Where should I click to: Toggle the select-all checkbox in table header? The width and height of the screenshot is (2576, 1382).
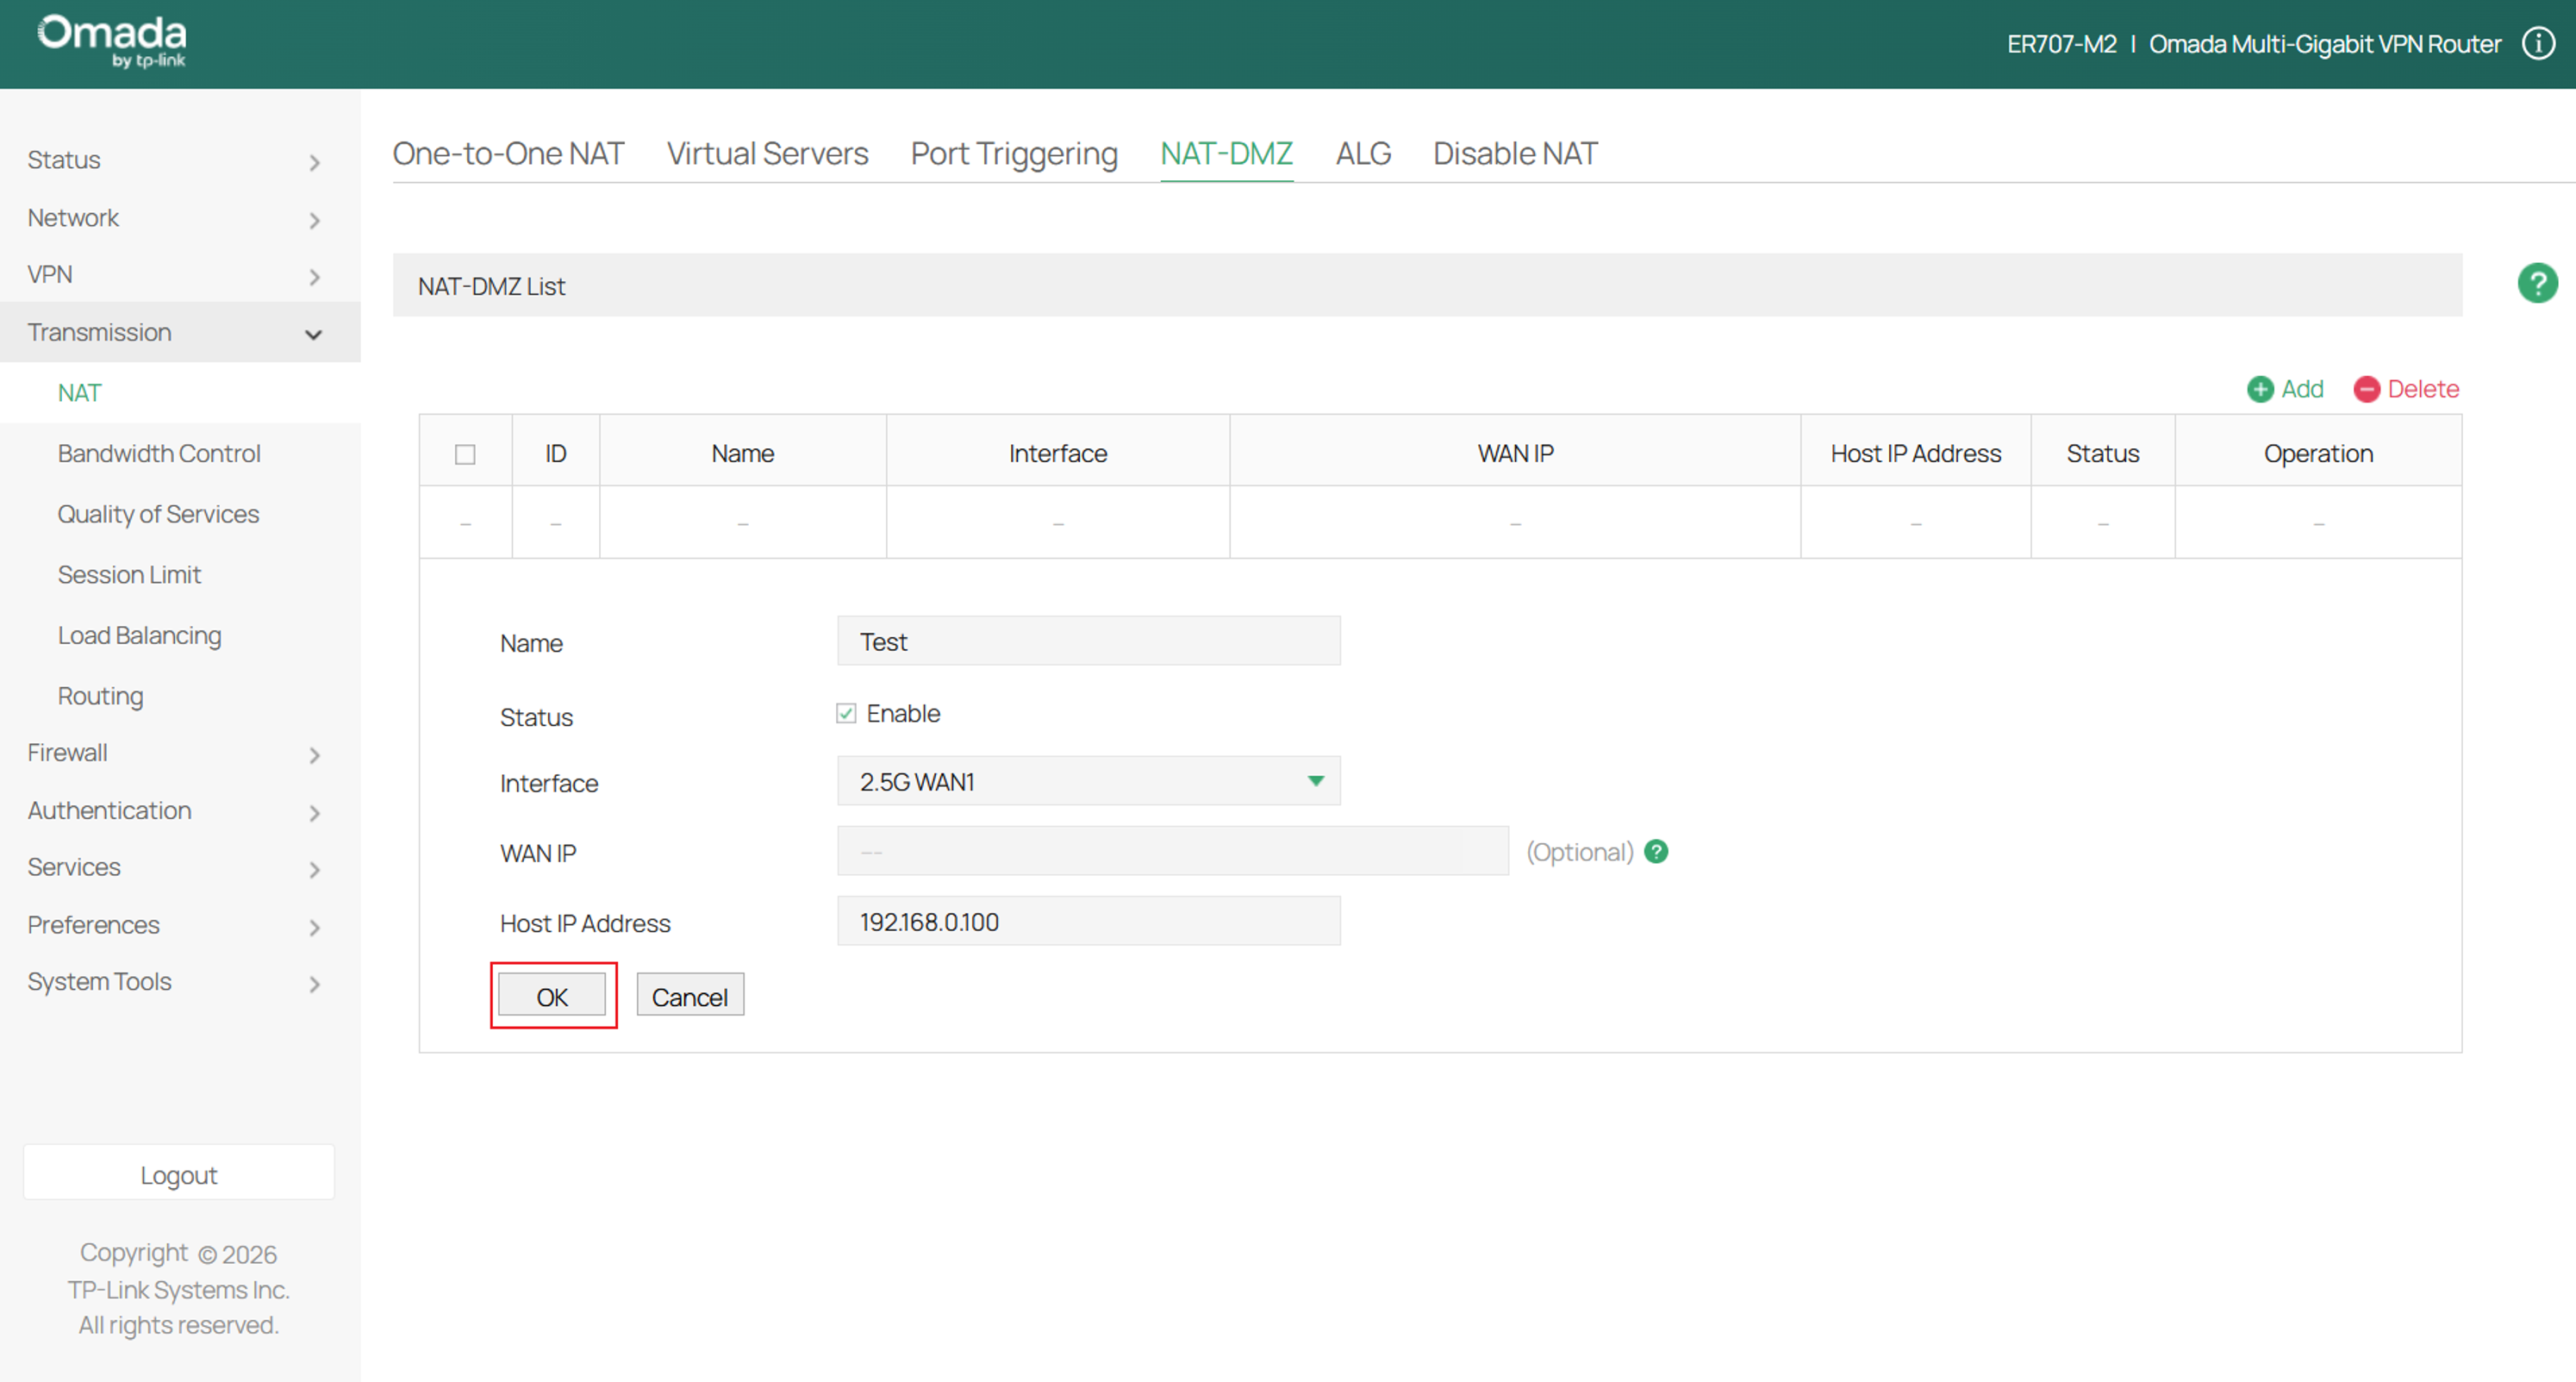coord(465,454)
